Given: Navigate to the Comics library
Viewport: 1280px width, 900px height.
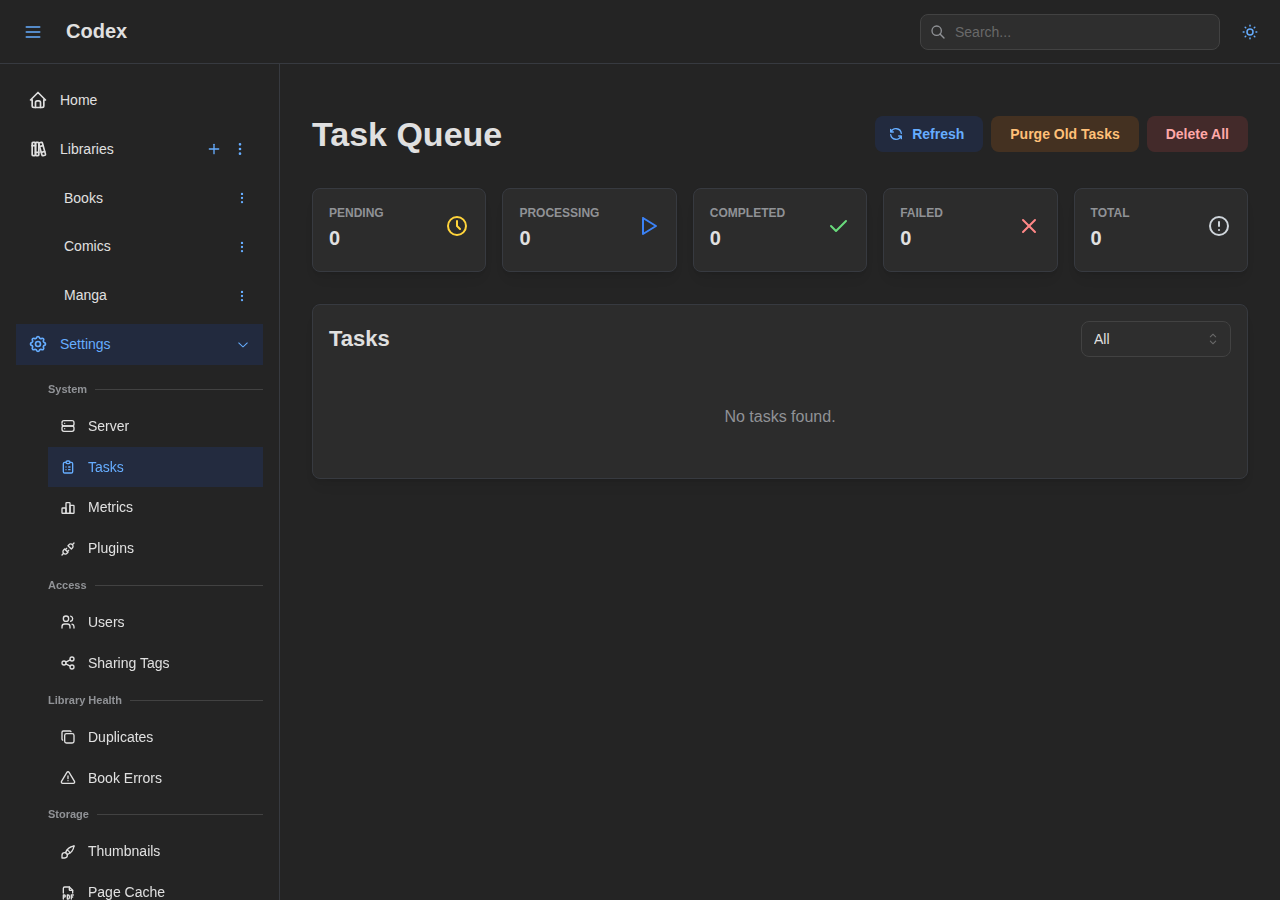Looking at the screenshot, I should point(87,246).
